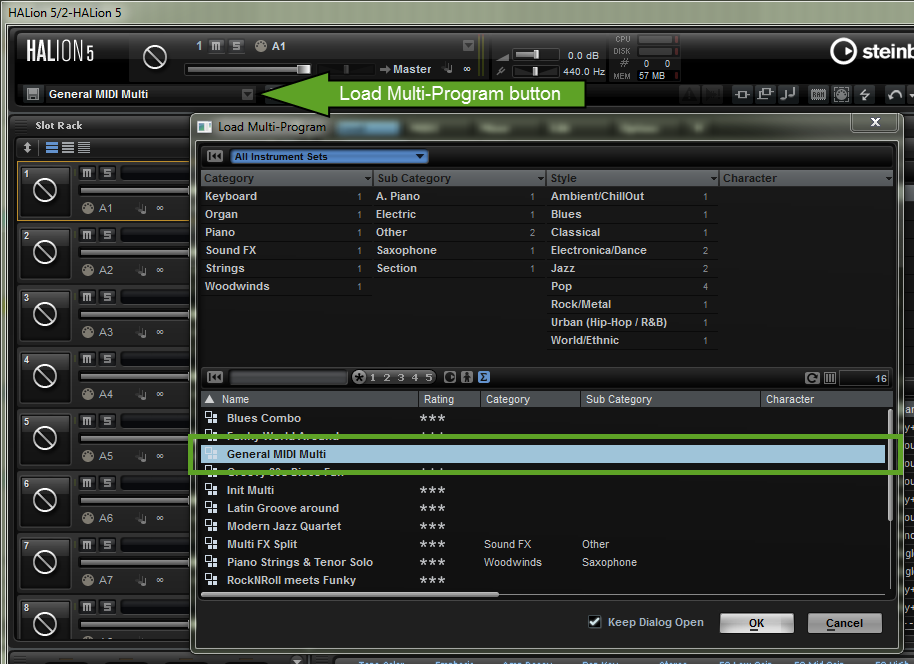Filter by the World/Ethnic style
The image size is (914, 664).
click(630, 340)
